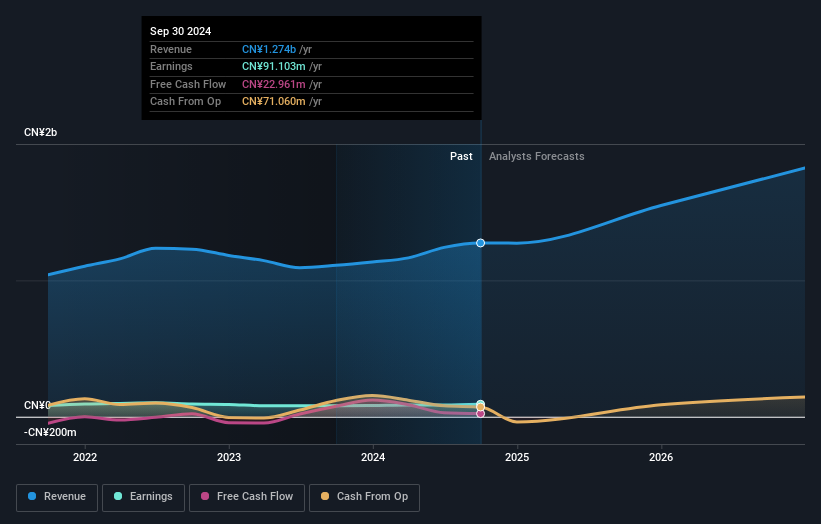Select the 2026 x-axis label
The height and width of the screenshot is (524, 821).
pyautogui.click(x=661, y=457)
